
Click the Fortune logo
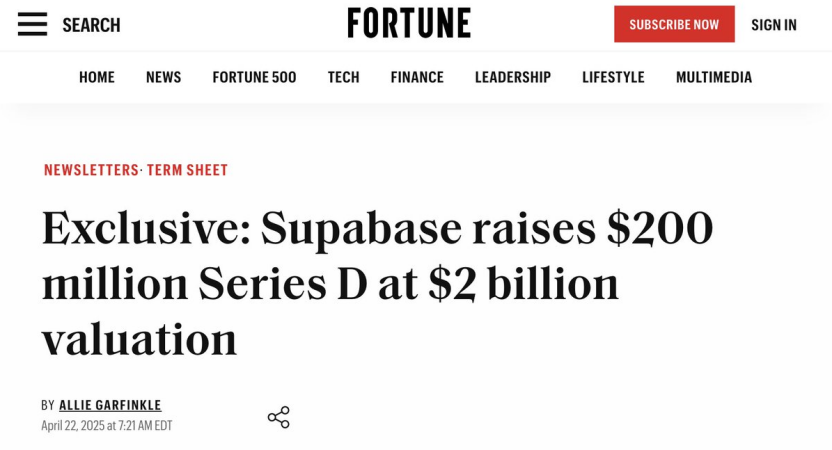[409, 24]
